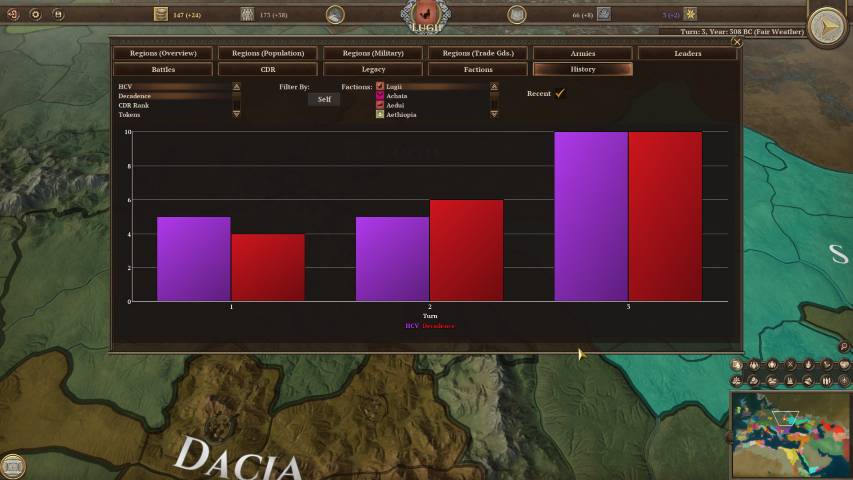Select Decadence in the metrics list
853x480 pixels.
point(135,96)
